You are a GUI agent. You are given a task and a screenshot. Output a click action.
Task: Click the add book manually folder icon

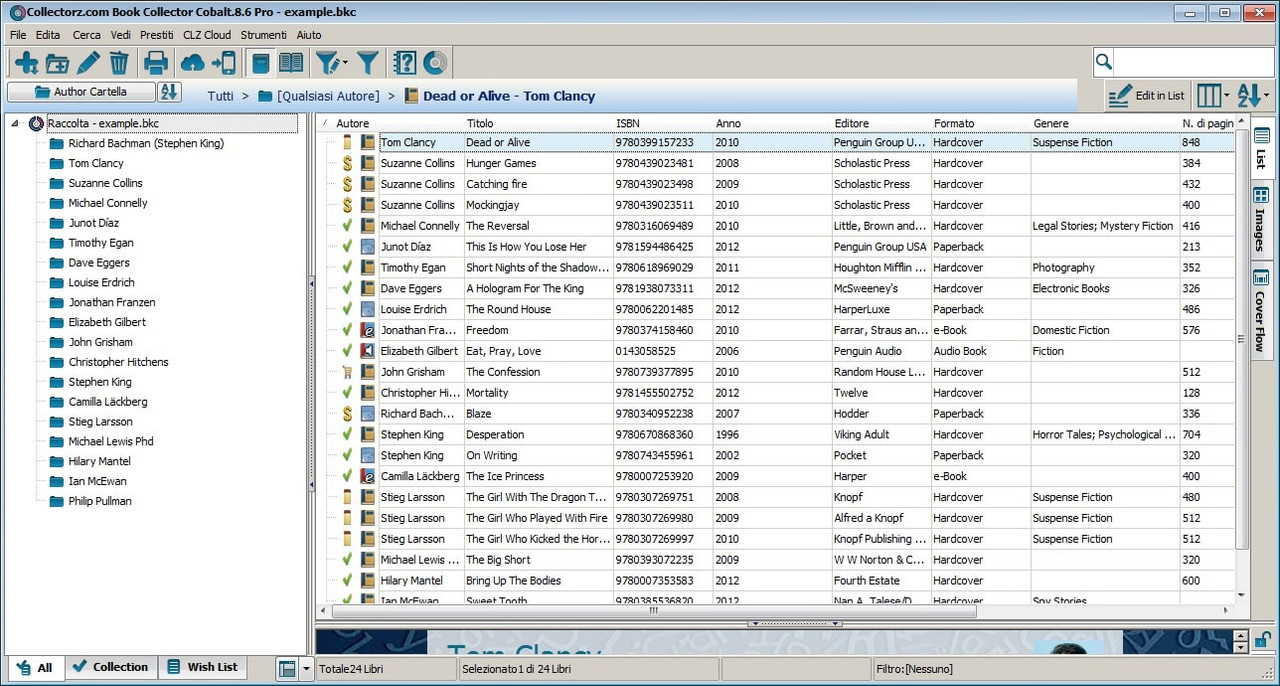coord(57,63)
